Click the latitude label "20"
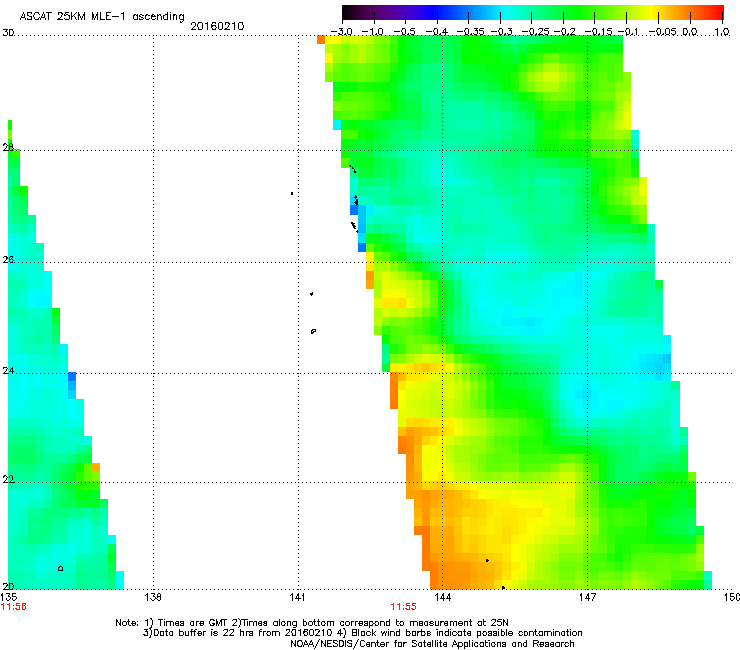The width and height of the screenshot is (740, 650). click(x=8, y=586)
